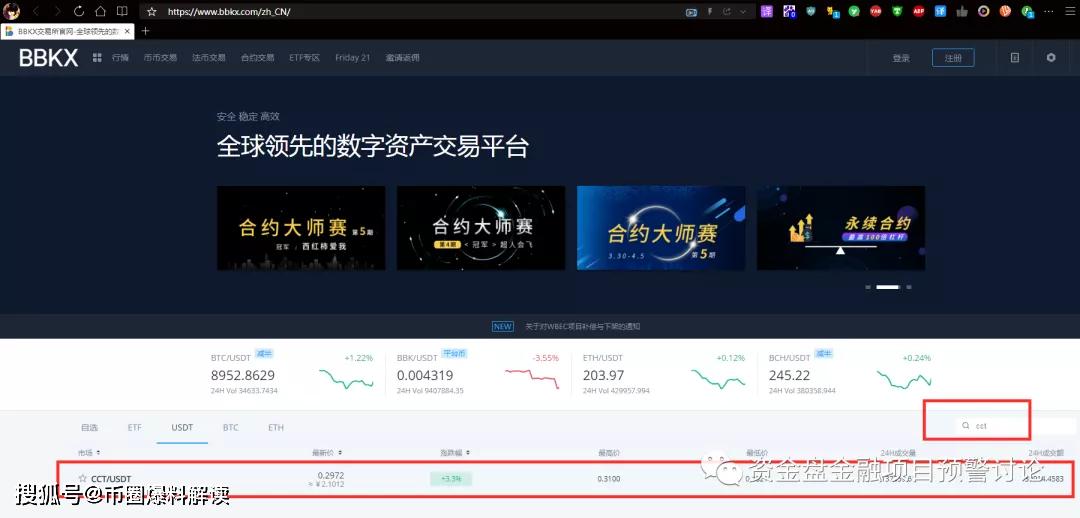The width and height of the screenshot is (1080, 518).
Task: Click the browser profile avatar icon
Action: coord(12,11)
